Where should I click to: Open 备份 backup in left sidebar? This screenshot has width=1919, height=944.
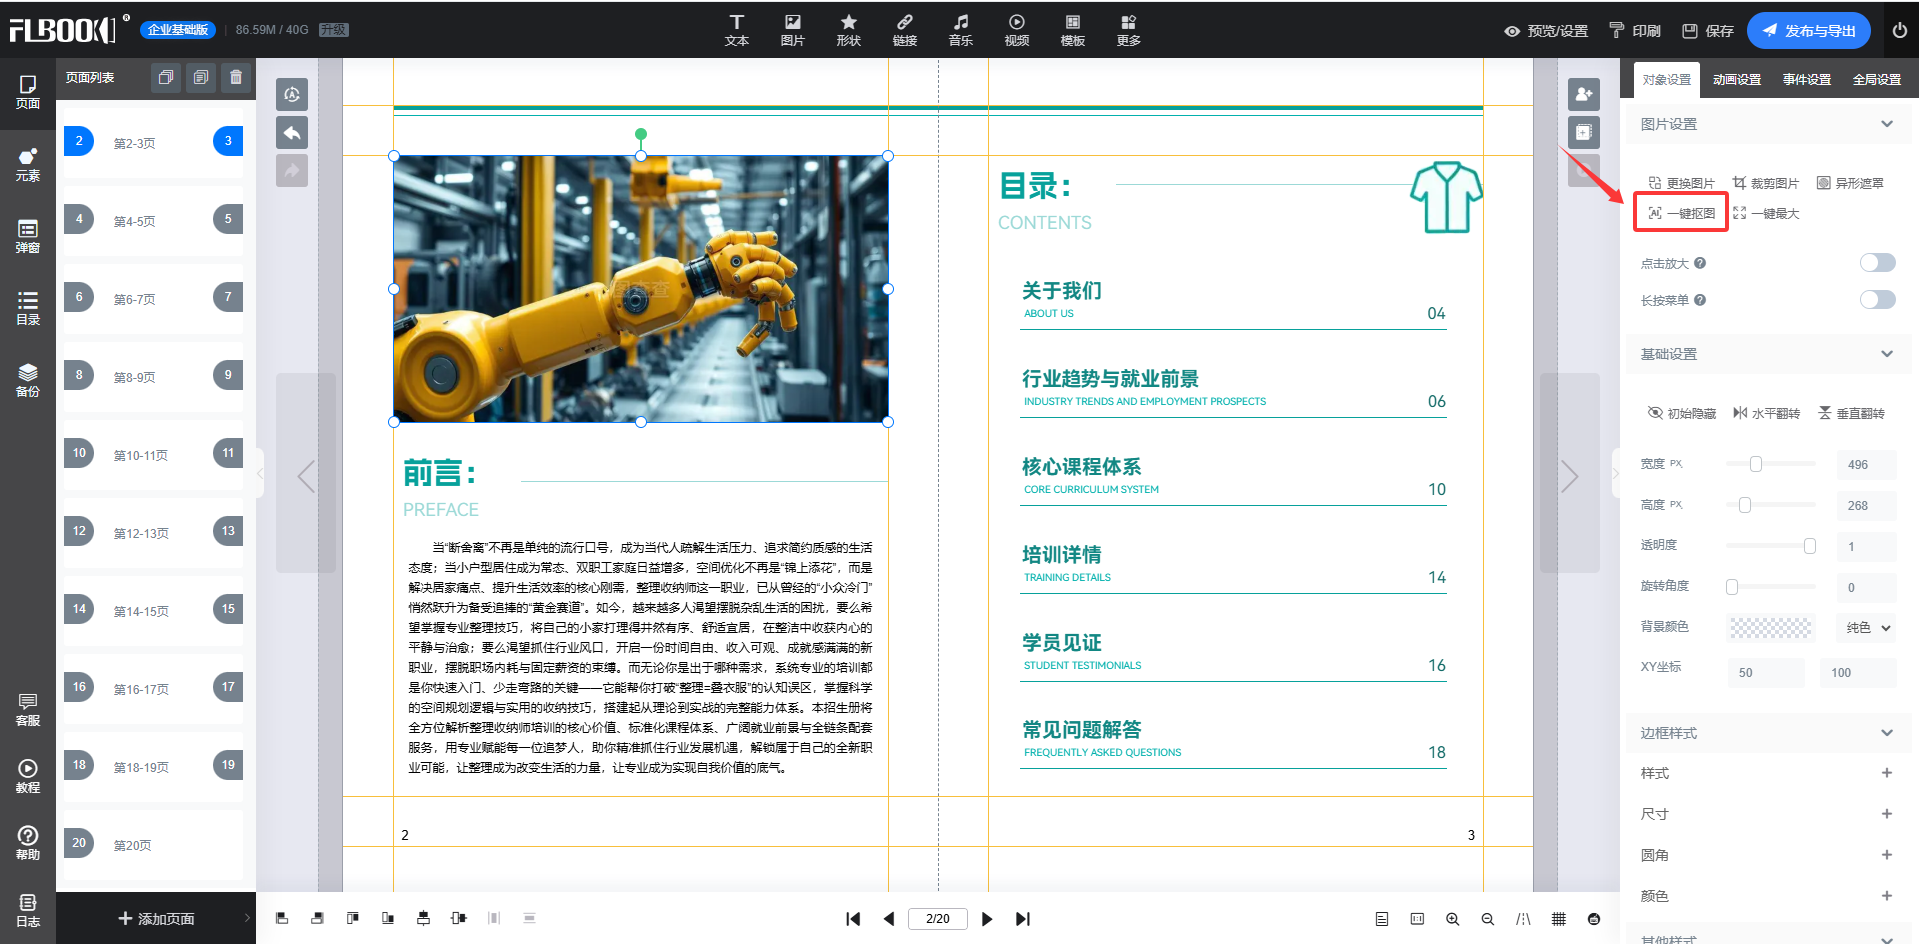click(x=28, y=380)
